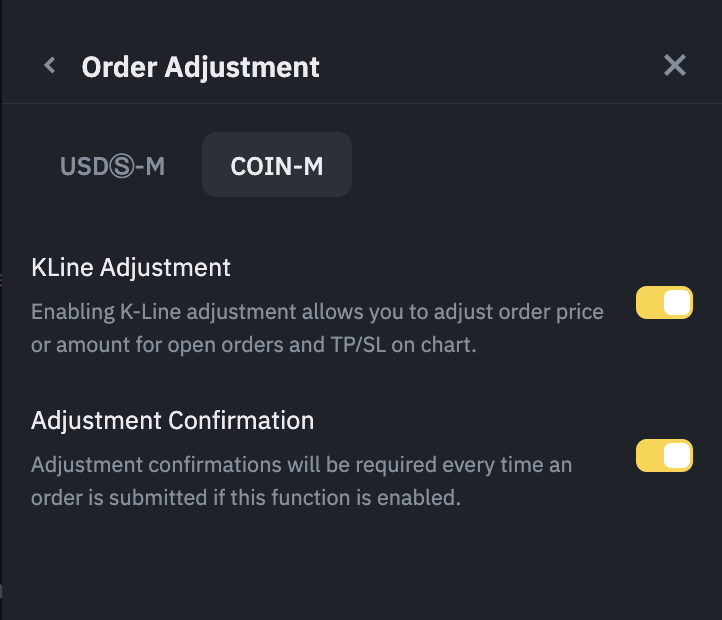Click the Adjustment Confirmation heading label
This screenshot has height=620, width=722.
[x=172, y=420]
